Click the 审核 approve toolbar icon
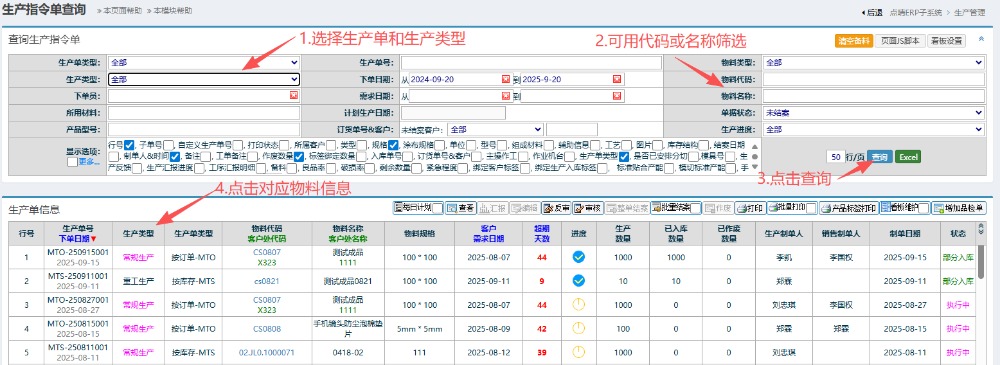Viewport: 1000px width, 365px height. (587, 208)
